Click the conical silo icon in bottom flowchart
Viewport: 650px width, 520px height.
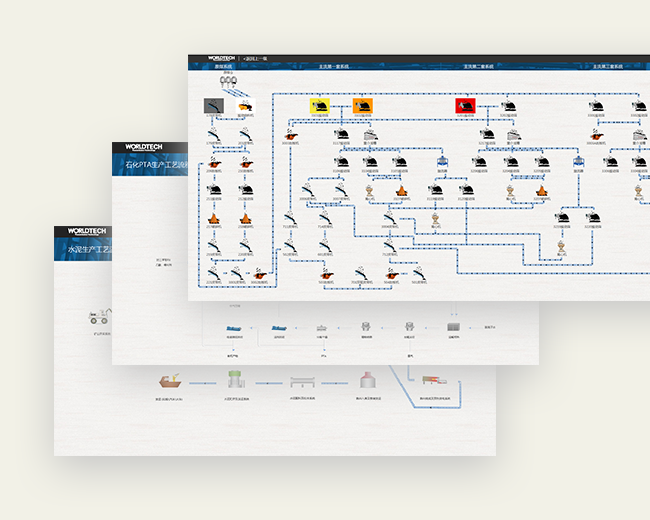click(x=367, y=380)
